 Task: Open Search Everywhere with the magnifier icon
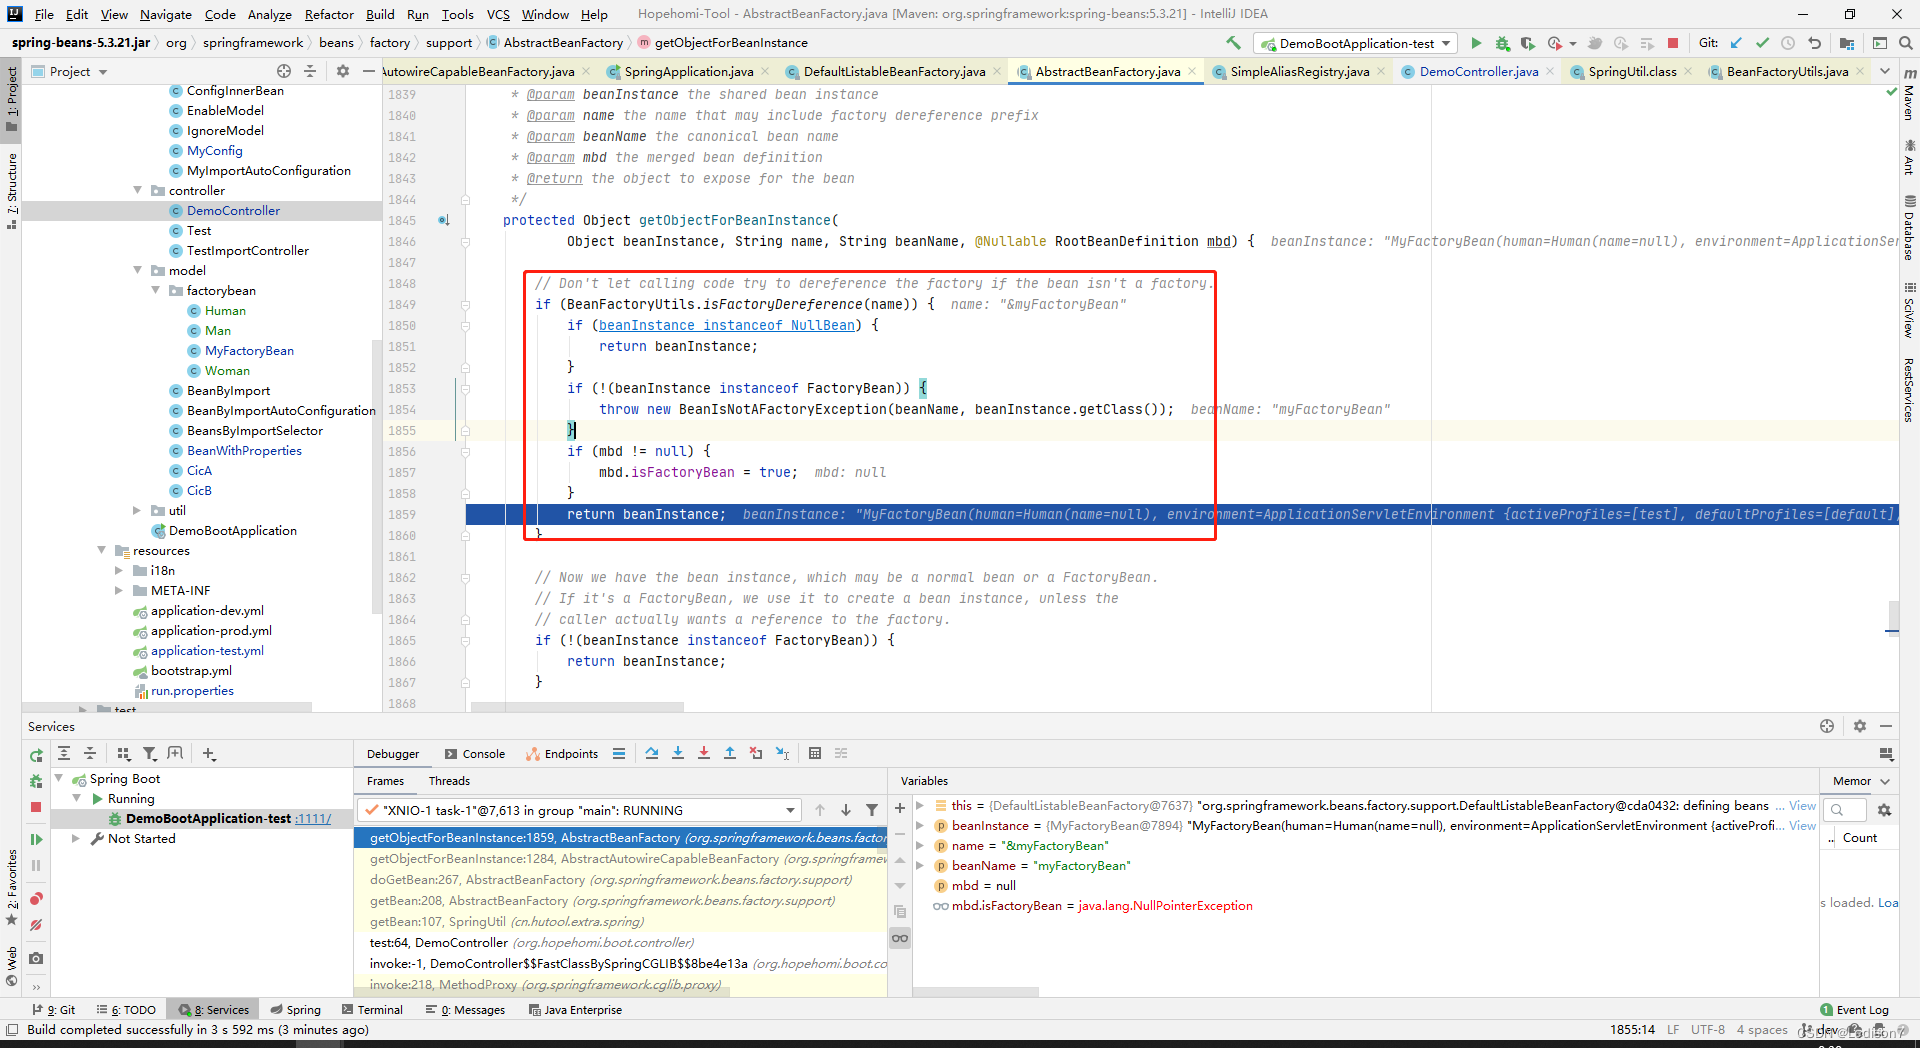[x=1905, y=43]
